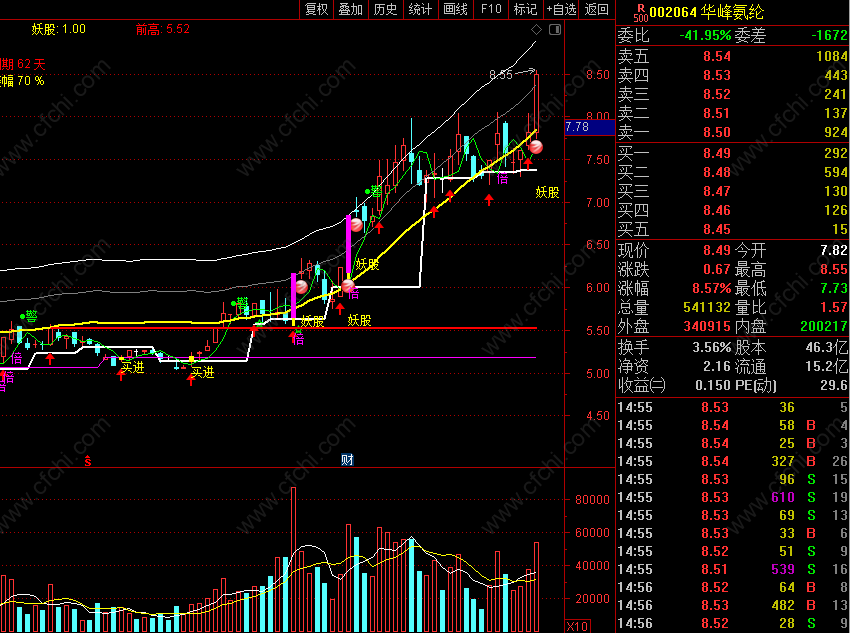Click the rightmost 妖股 label near 7.00
This screenshot has width=850, height=633.
click(548, 192)
